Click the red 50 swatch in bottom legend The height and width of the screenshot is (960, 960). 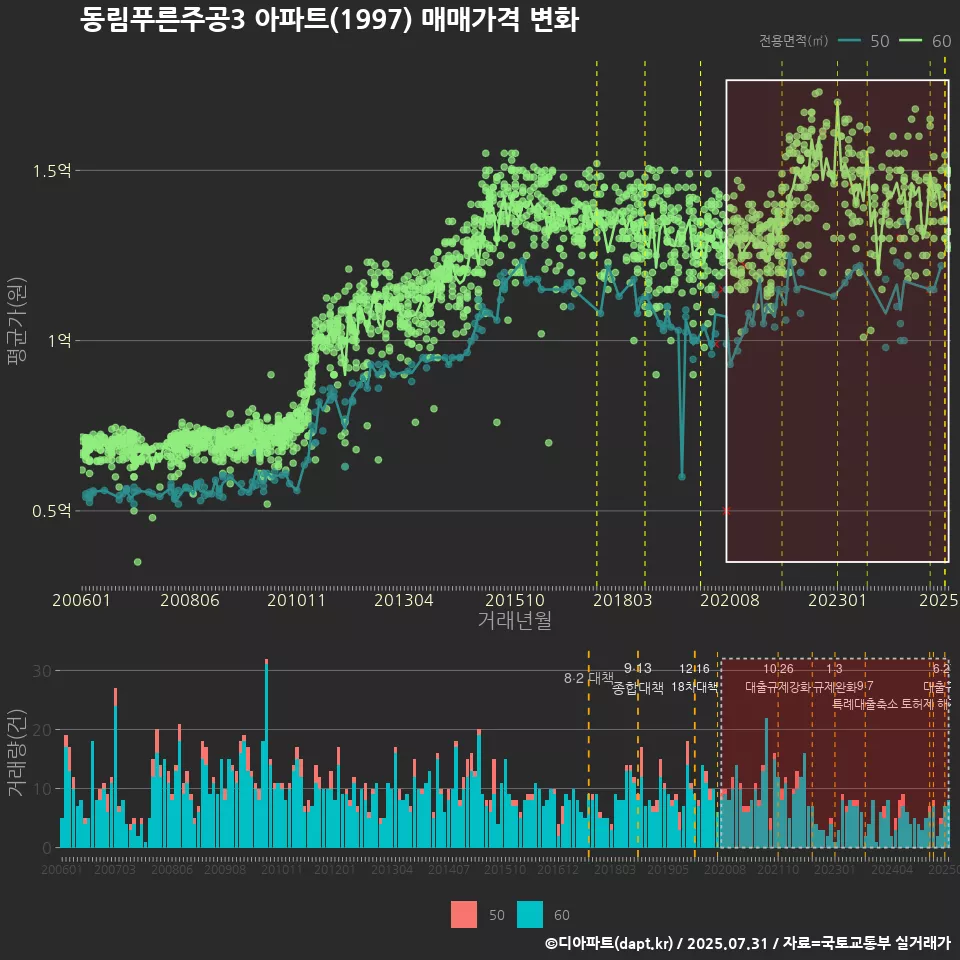click(x=464, y=915)
